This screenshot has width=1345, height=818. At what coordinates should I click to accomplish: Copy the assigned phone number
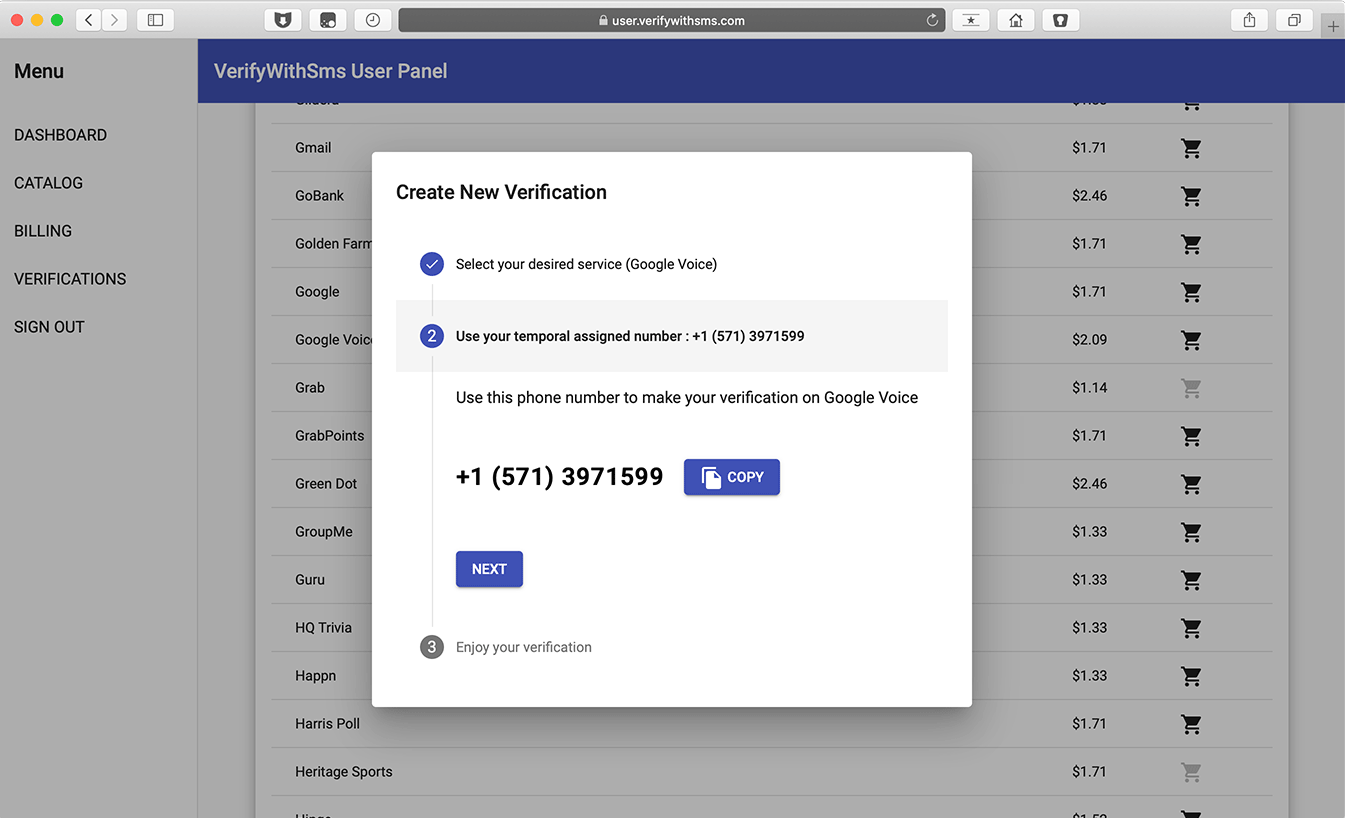731,477
